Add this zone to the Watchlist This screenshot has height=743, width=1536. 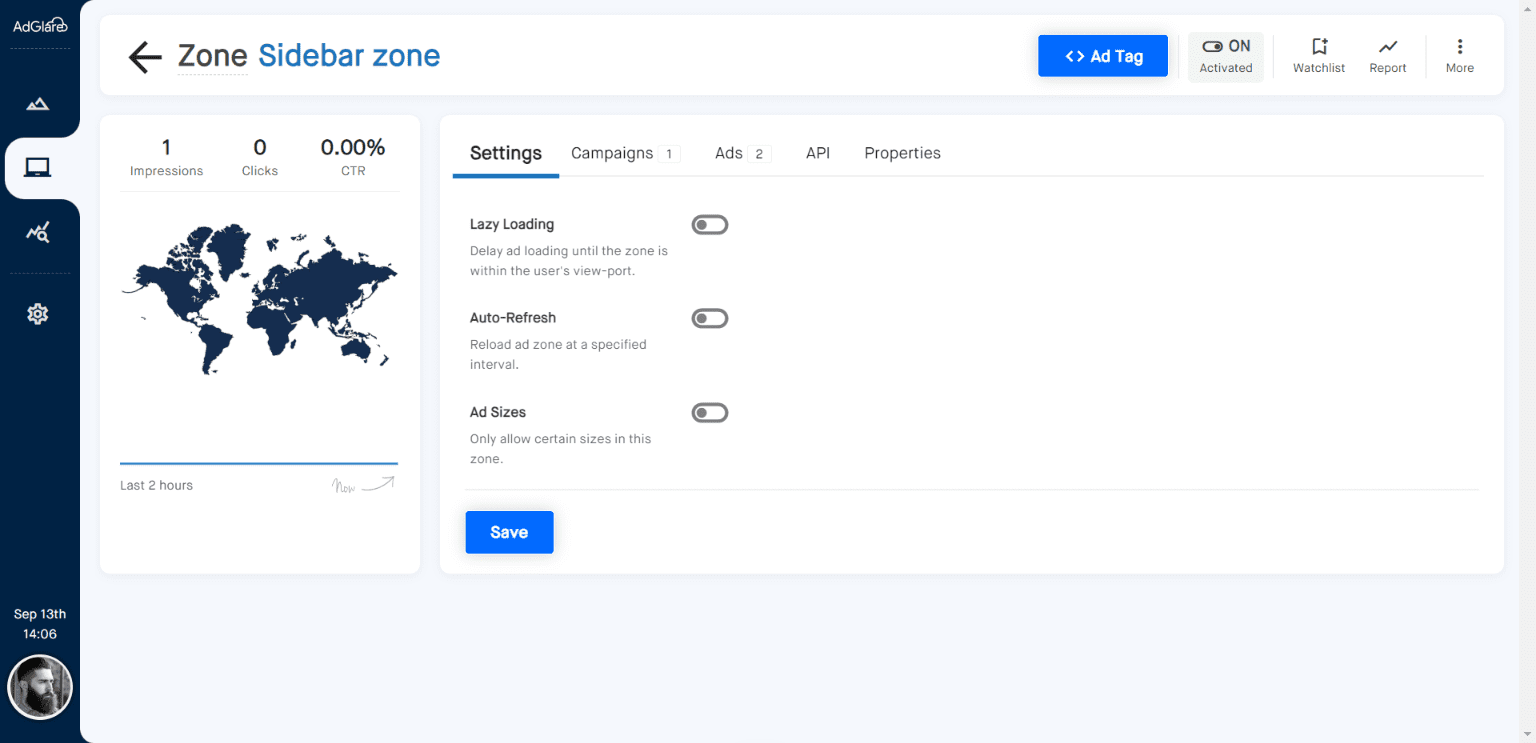(1318, 54)
